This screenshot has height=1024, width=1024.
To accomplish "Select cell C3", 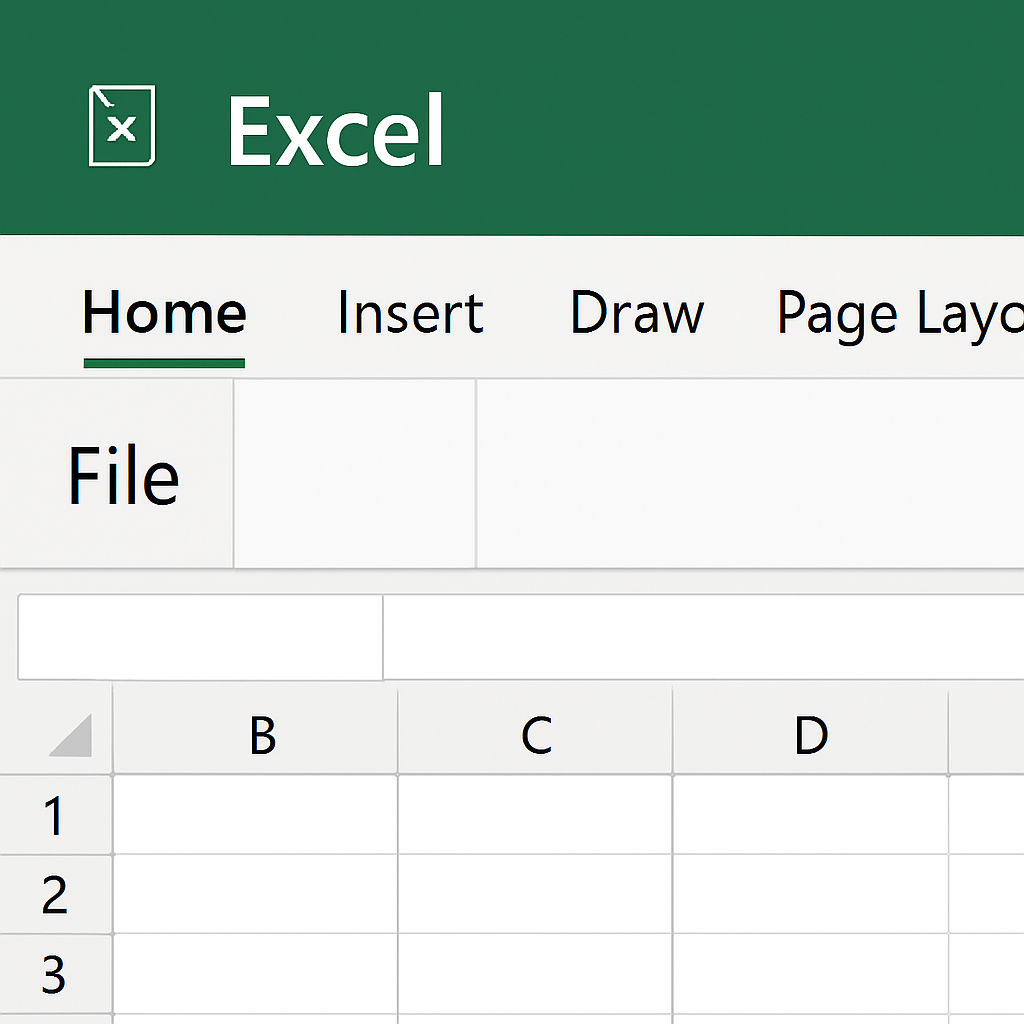I will click(535, 974).
